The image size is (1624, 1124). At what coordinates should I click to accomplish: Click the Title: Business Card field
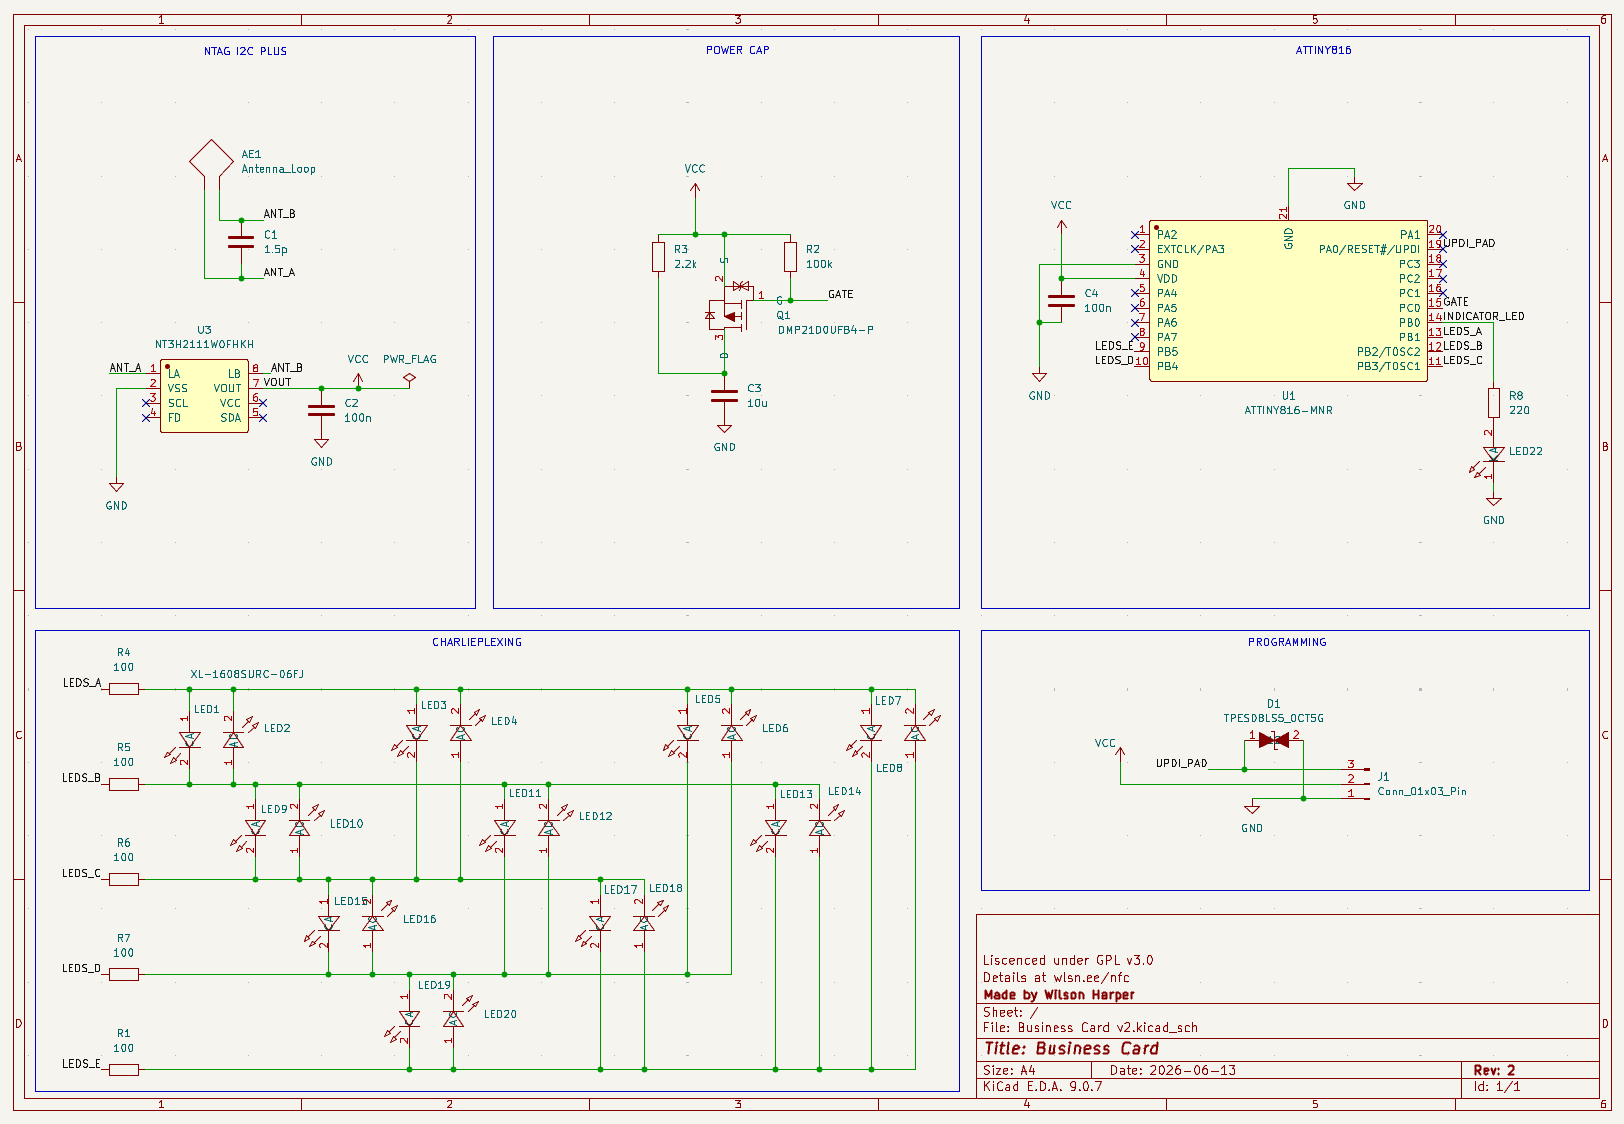1071,1048
